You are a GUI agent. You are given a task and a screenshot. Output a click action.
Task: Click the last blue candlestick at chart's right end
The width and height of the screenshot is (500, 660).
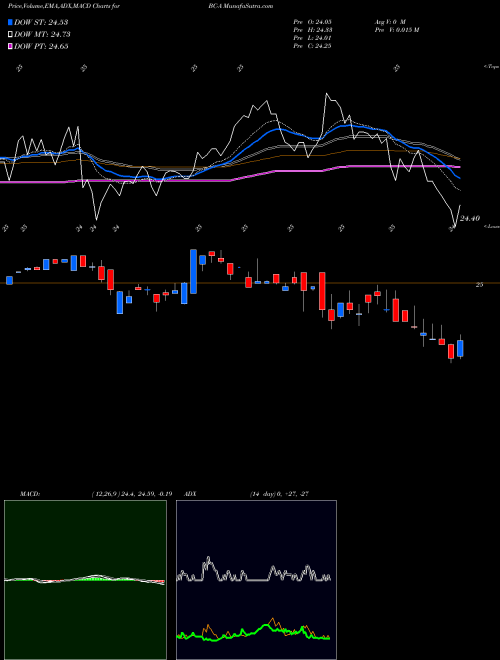pyautogui.click(x=460, y=349)
